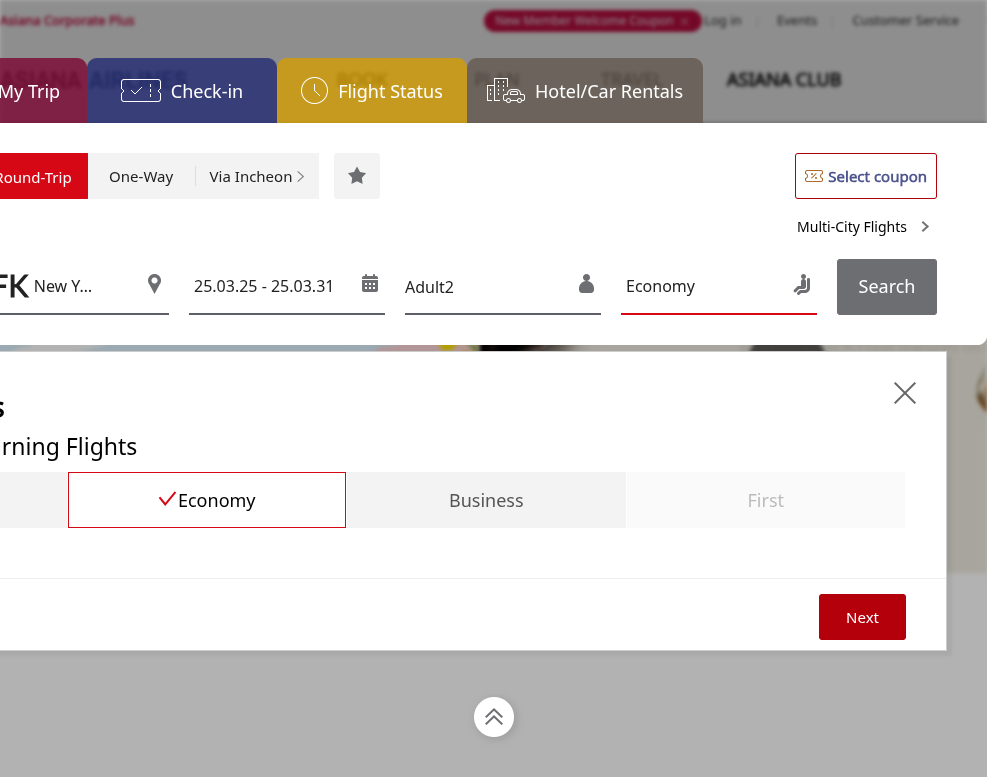Open the Hotel/Car Rentals tab
The width and height of the screenshot is (987, 777).
coord(585,91)
